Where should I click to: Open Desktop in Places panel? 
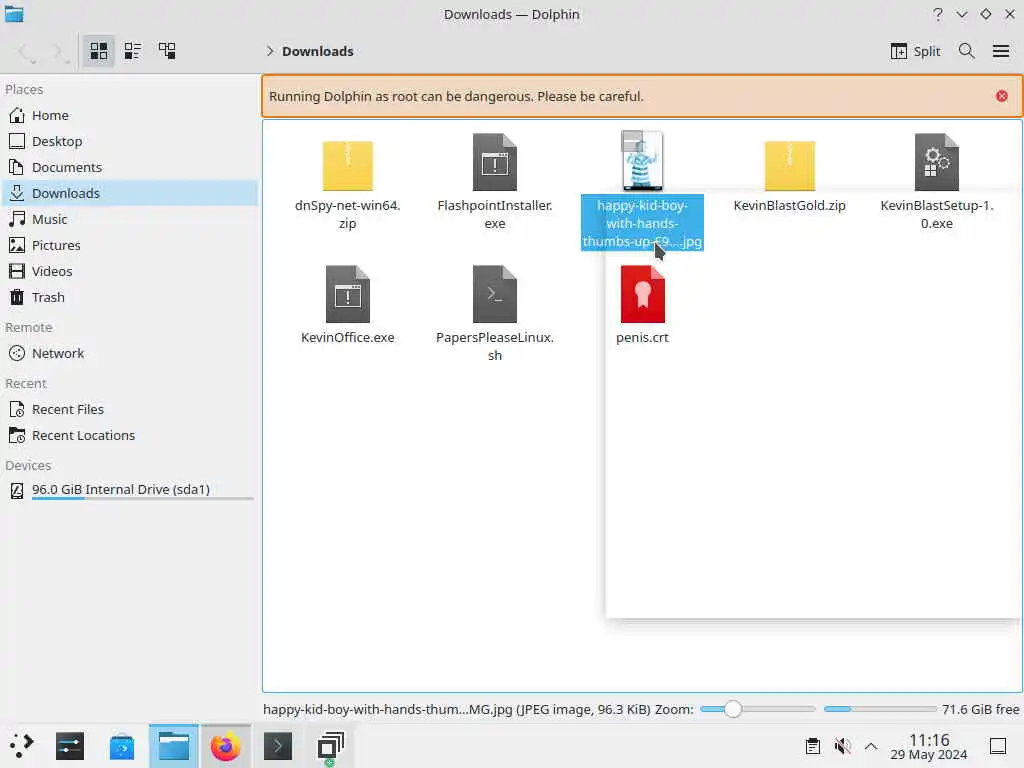[129, 141]
